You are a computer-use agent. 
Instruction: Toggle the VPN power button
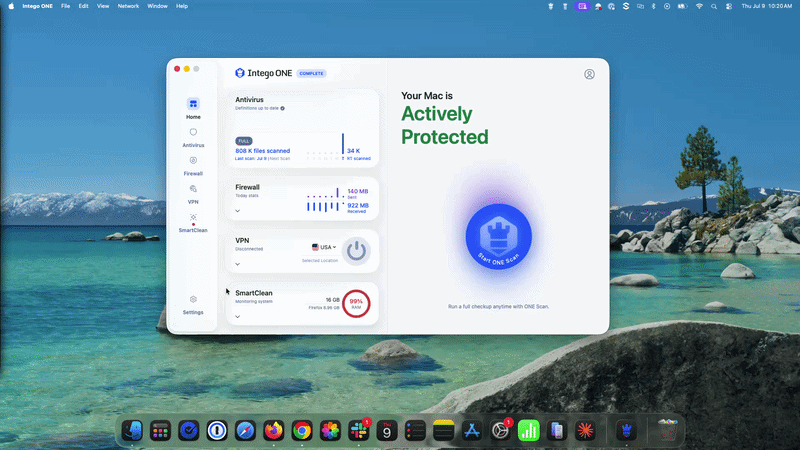point(356,251)
